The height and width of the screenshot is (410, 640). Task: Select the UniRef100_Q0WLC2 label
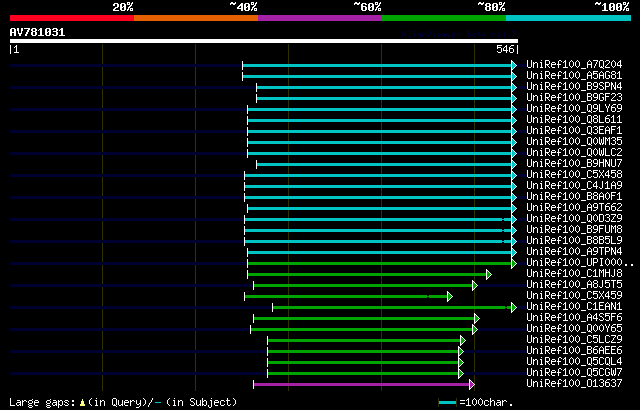pyautogui.click(x=574, y=153)
